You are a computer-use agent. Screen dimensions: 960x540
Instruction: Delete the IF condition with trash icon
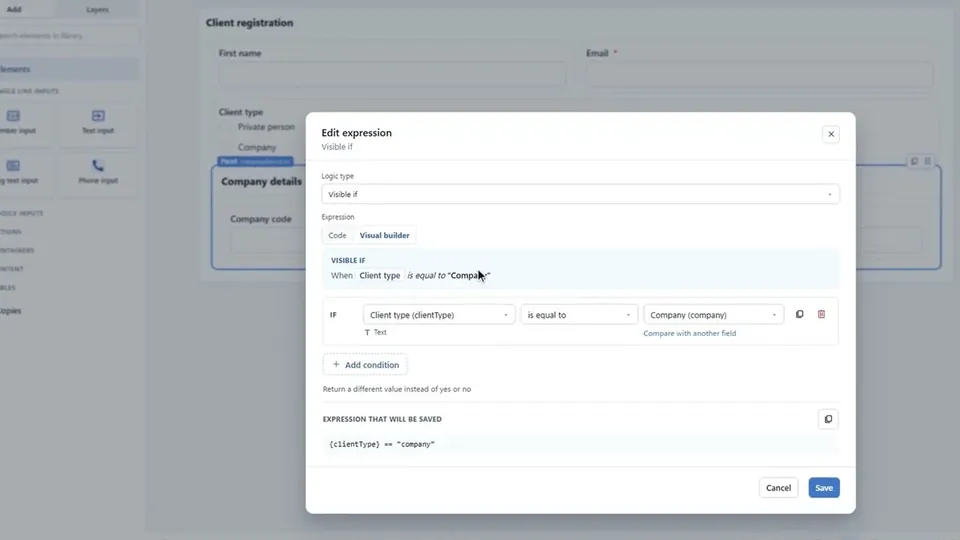tap(821, 314)
